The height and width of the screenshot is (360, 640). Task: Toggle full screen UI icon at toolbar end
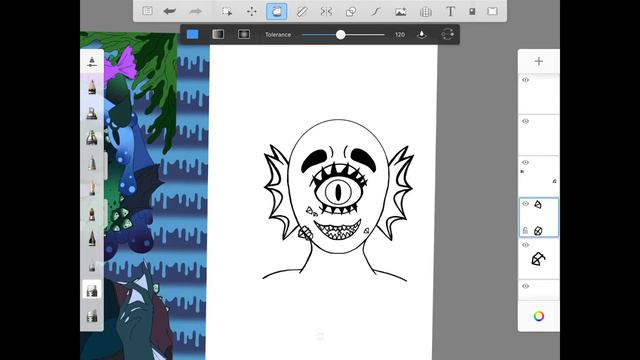click(x=492, y=11)
